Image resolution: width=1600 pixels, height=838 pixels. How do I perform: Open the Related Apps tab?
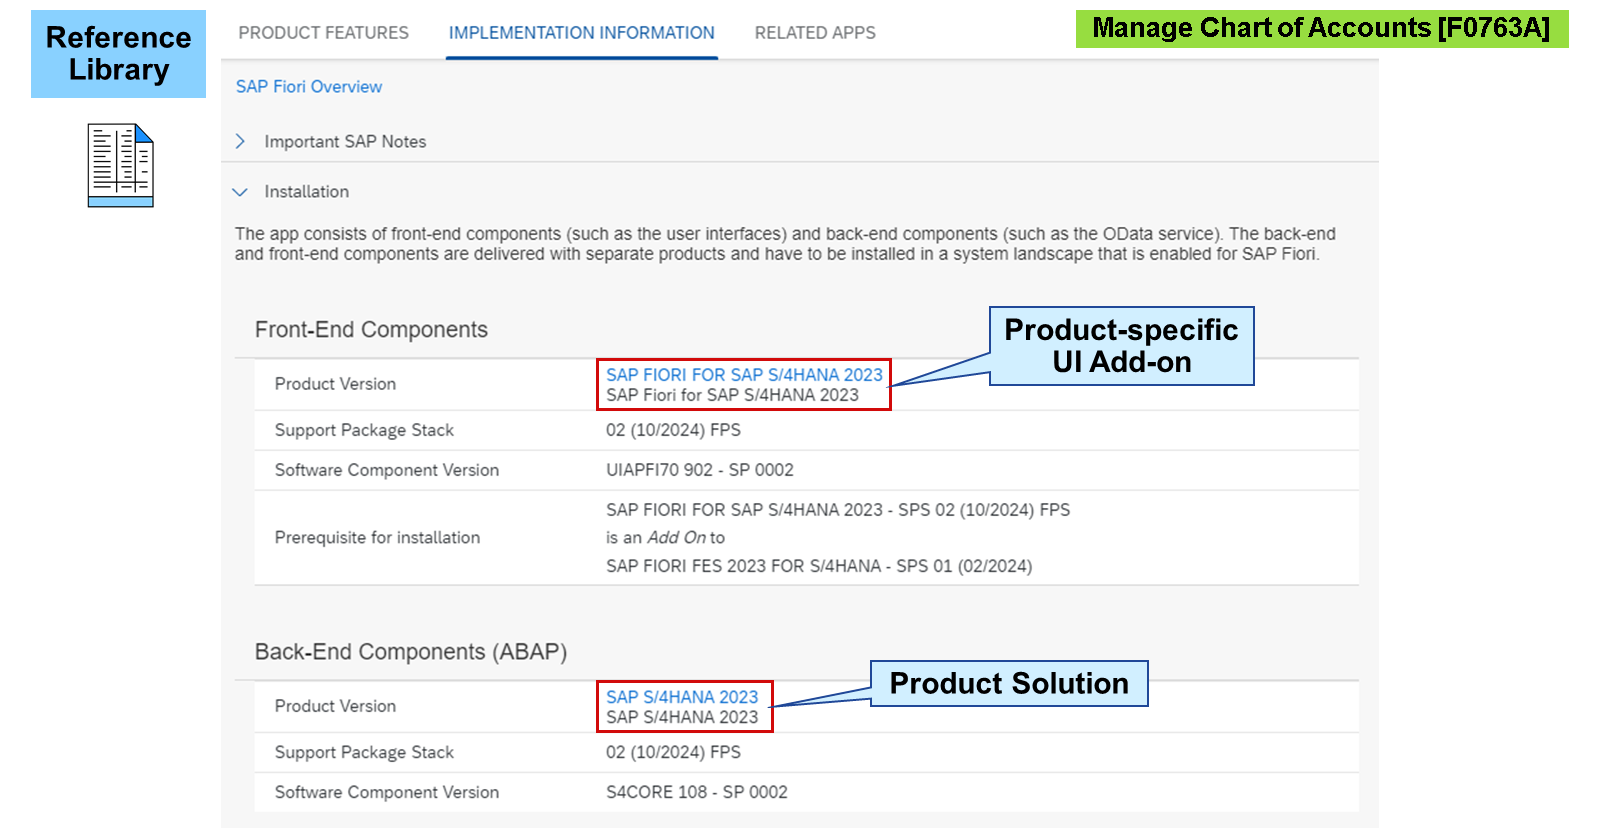tap(815, 33)
